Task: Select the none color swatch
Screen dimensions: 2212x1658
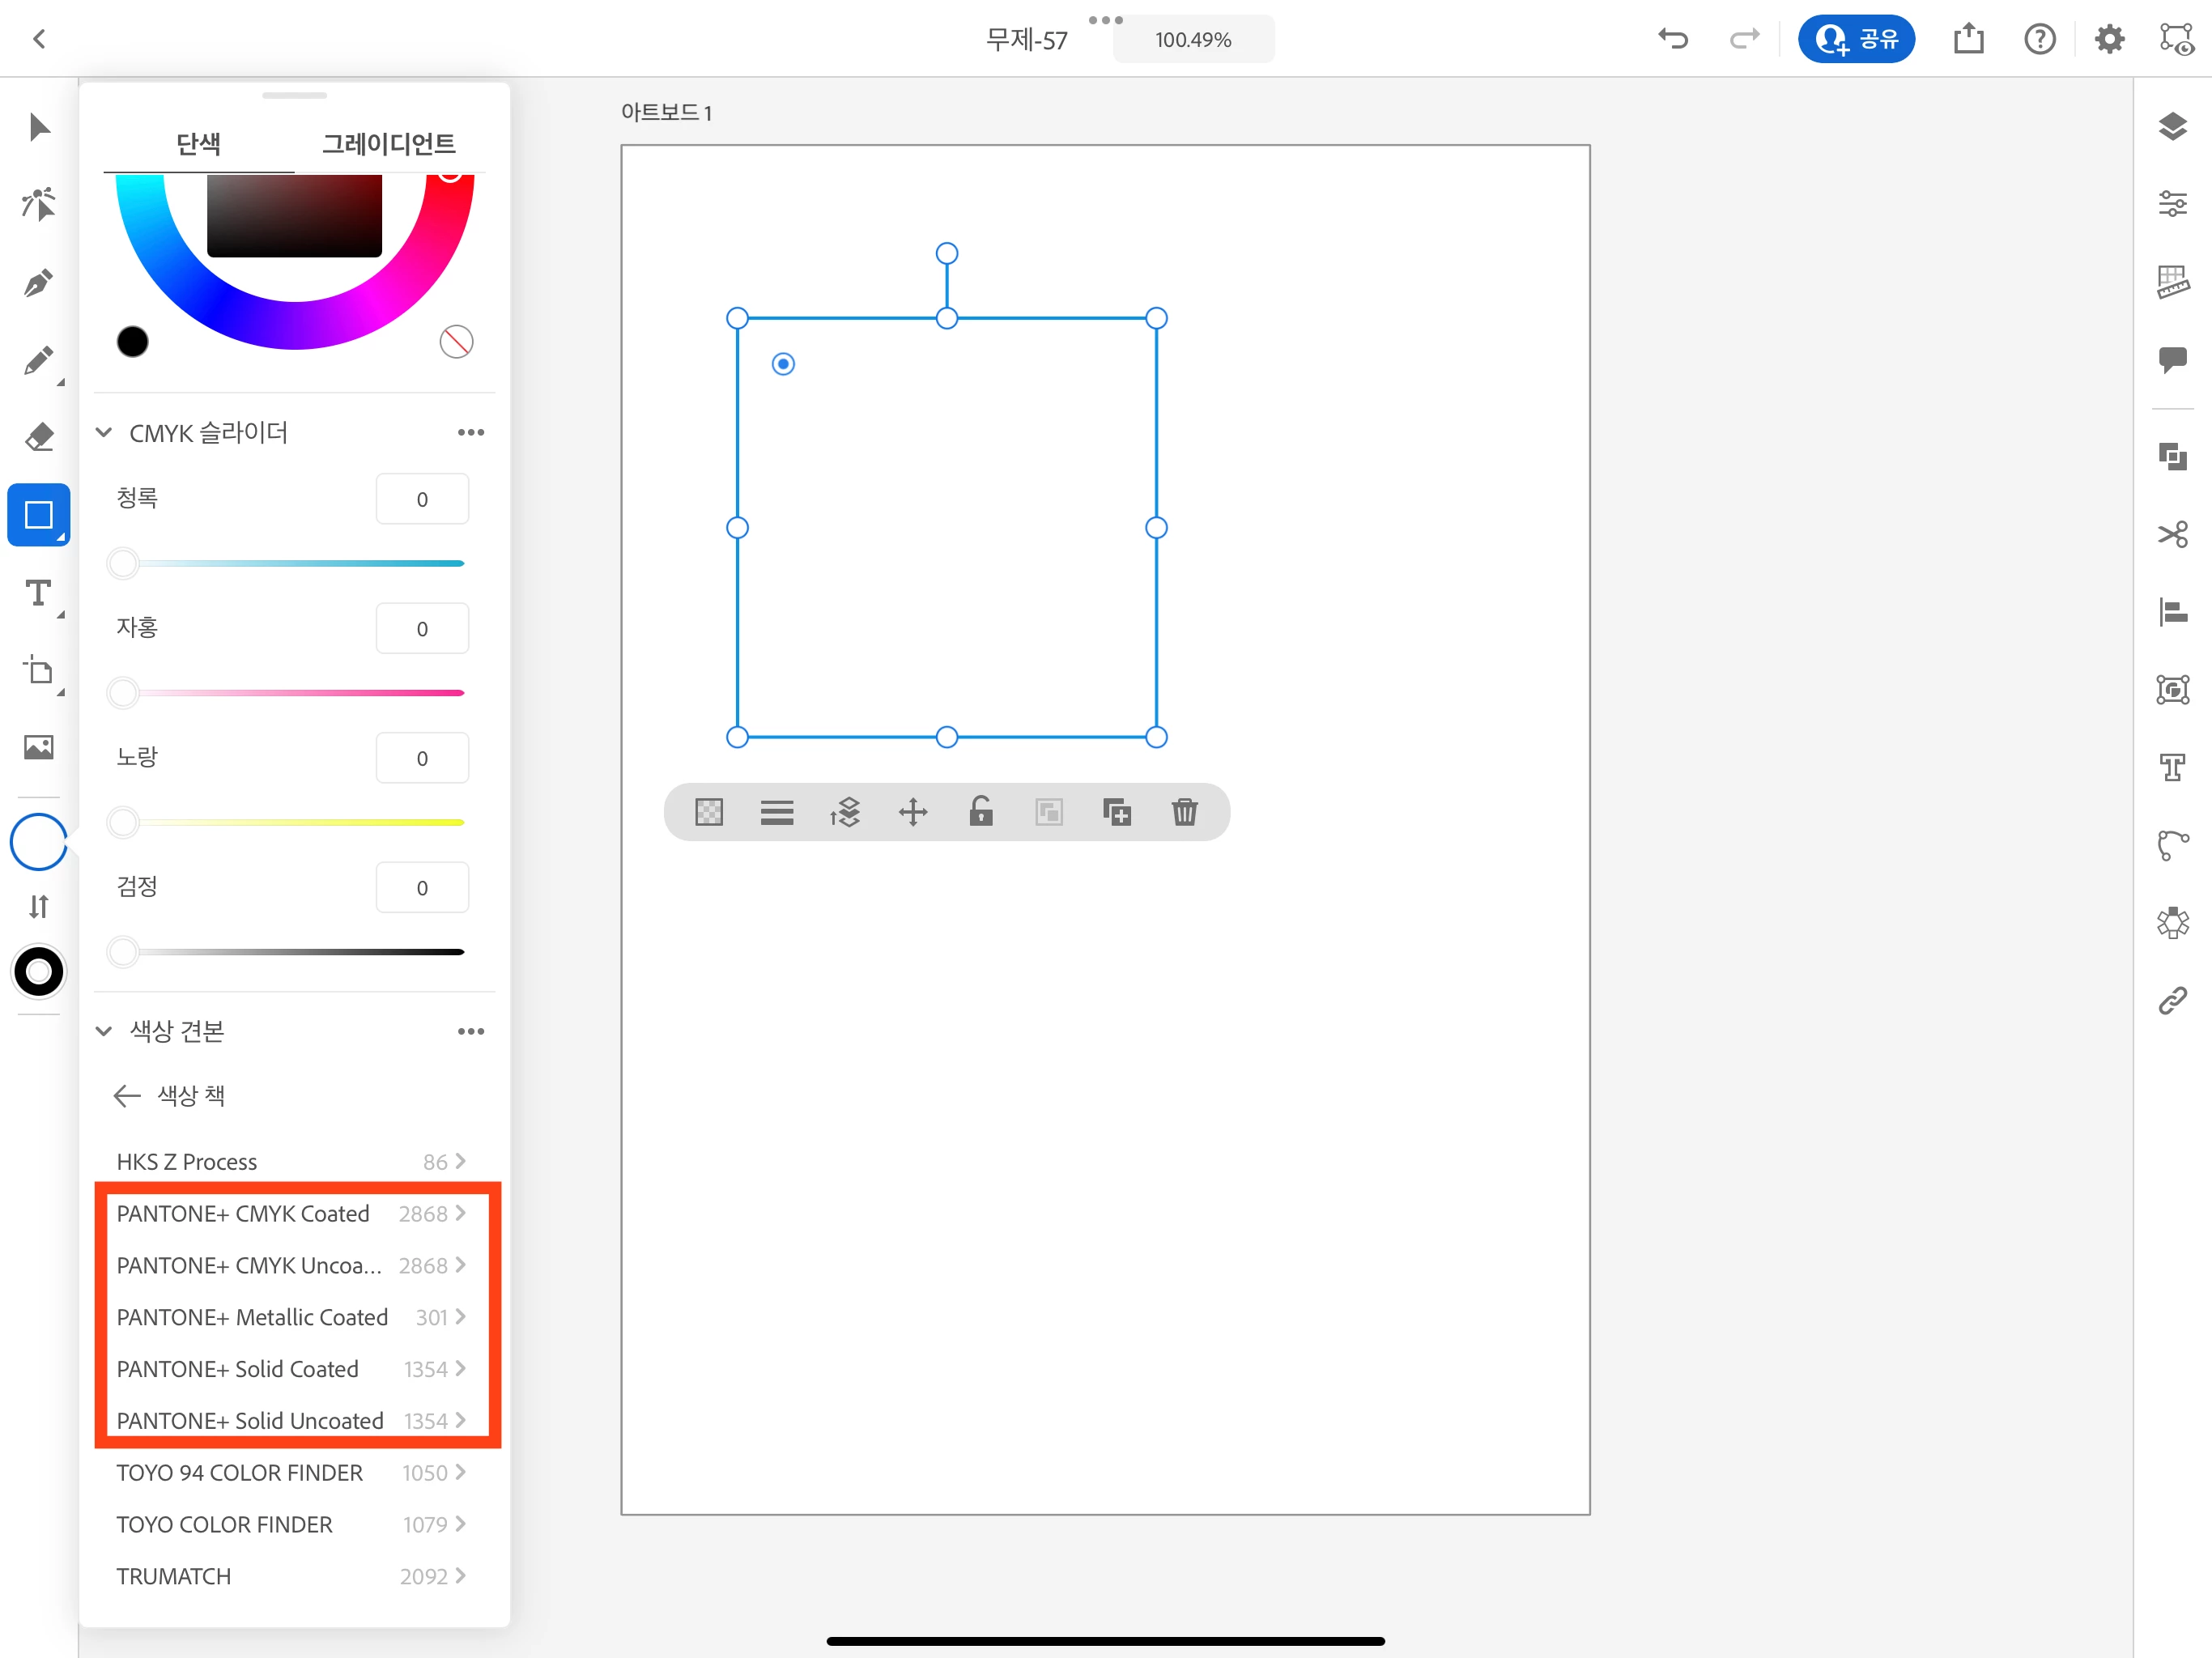Action: point(456,342)
